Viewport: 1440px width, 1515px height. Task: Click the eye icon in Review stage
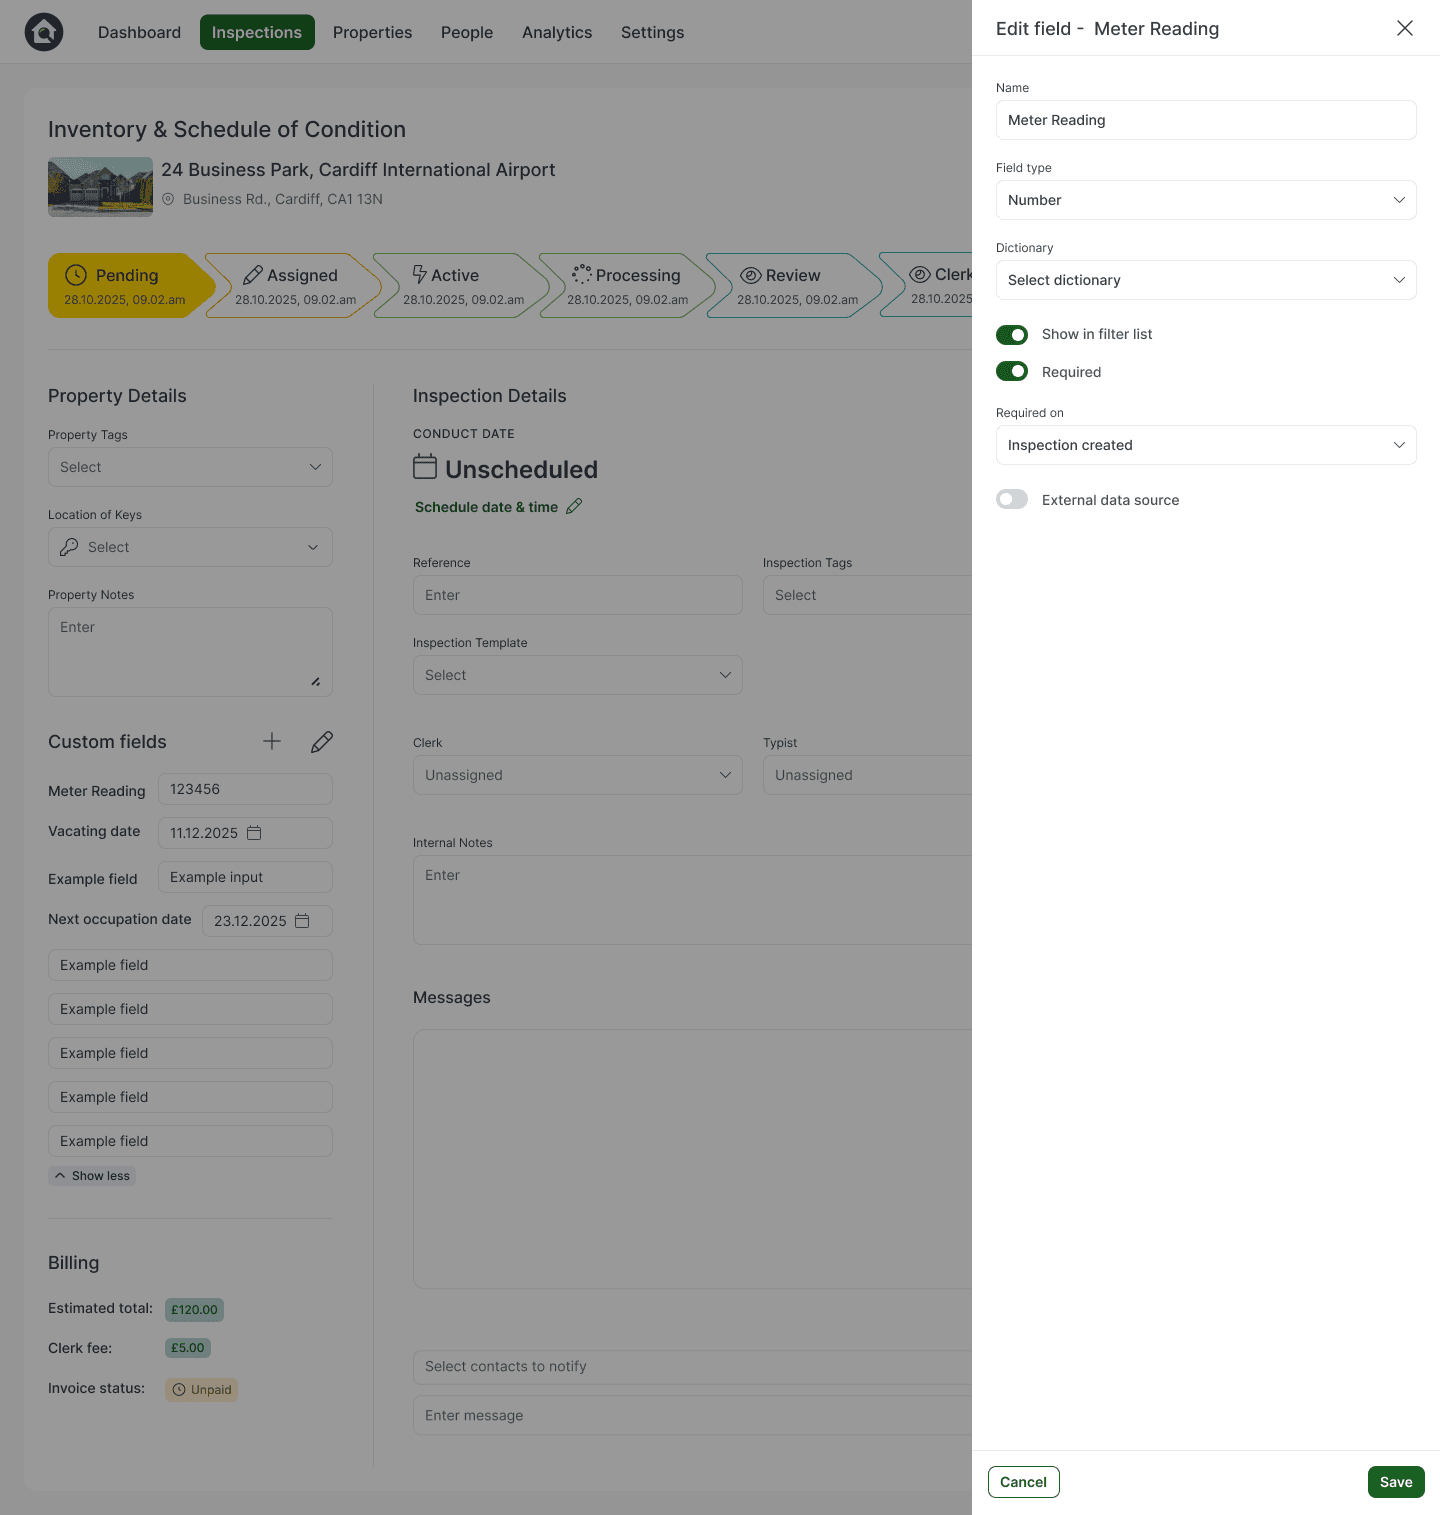[x=751, y=275]
